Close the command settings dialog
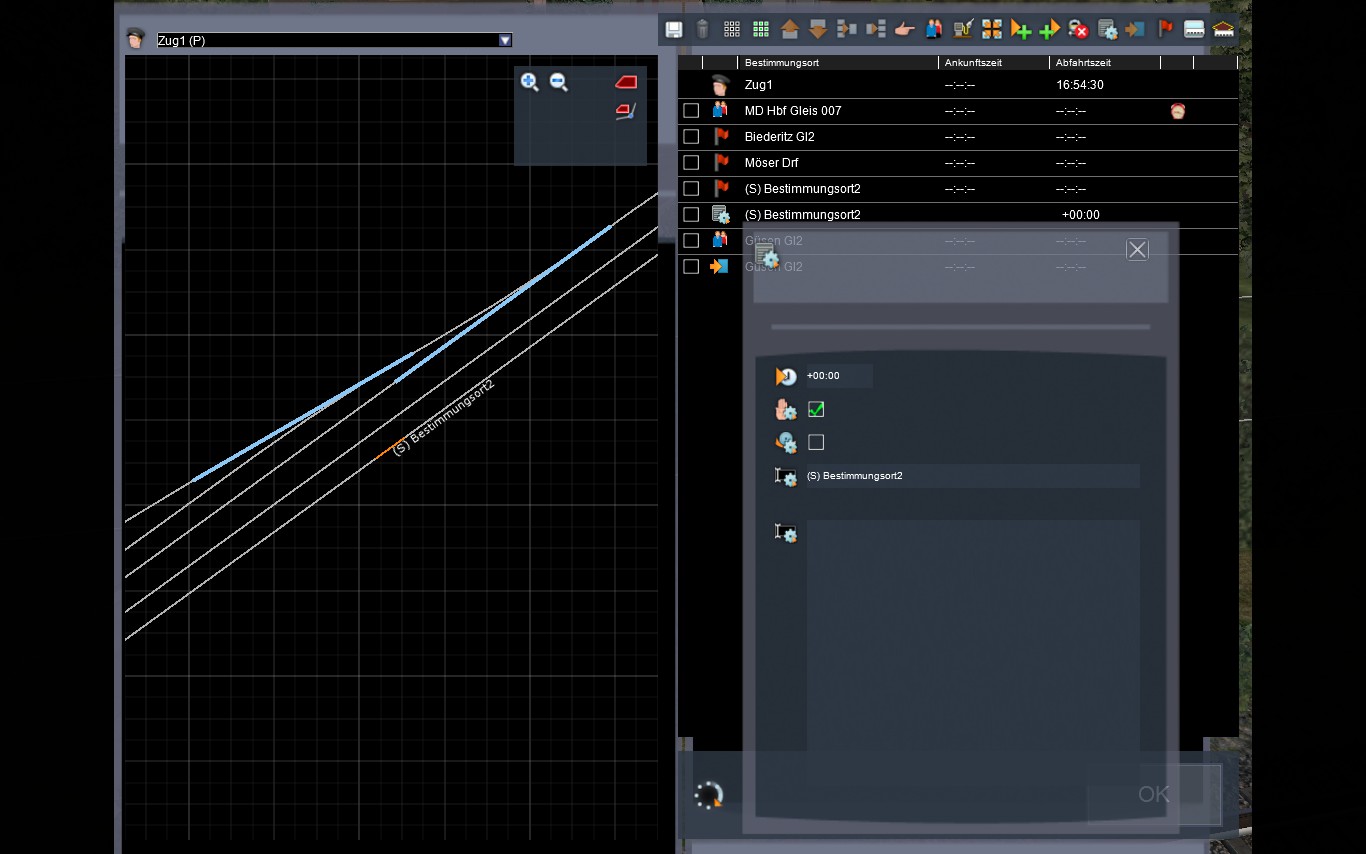The image size is (1366, 854). 1137,250
